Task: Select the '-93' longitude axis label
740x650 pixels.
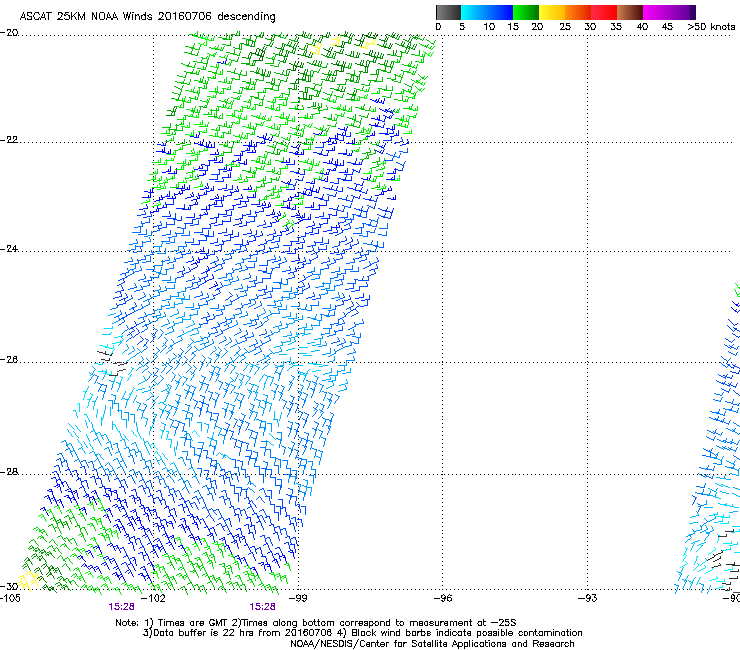Action: click(x=587, y=598)
